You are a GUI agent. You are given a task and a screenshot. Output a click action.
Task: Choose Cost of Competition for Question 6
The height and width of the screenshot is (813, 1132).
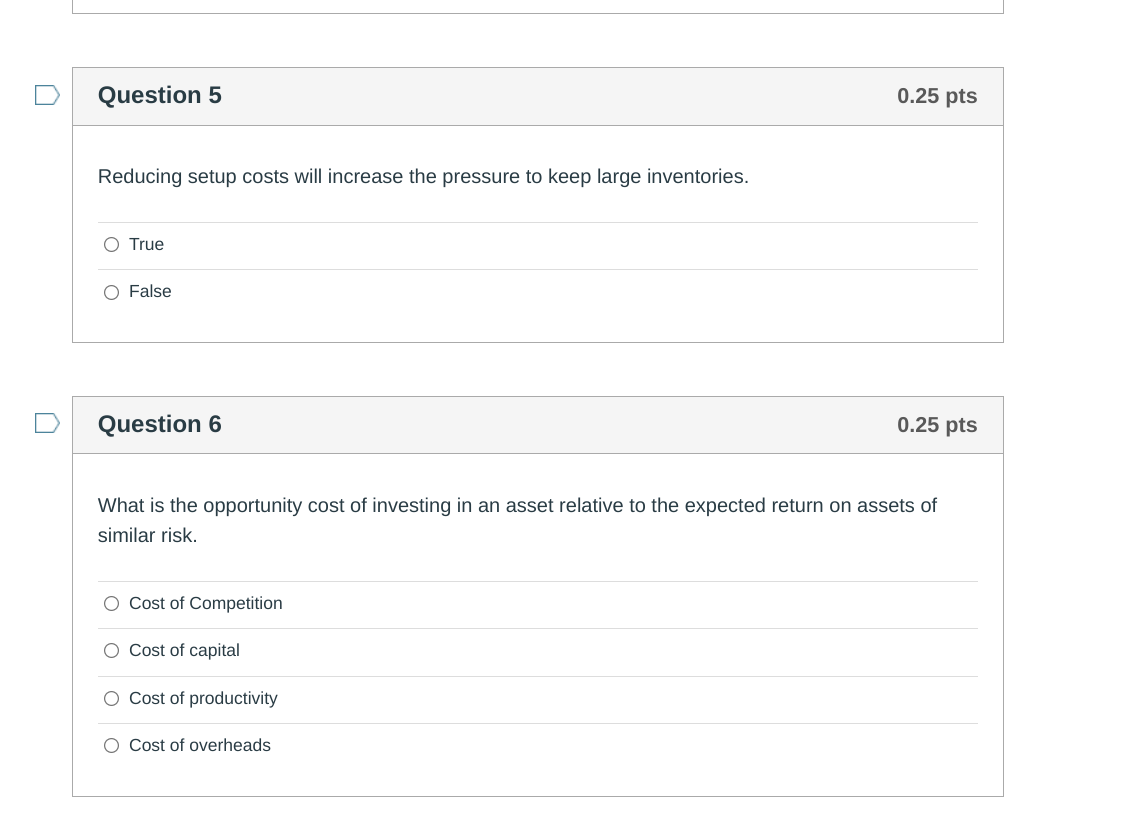click(x=111, y=603)
